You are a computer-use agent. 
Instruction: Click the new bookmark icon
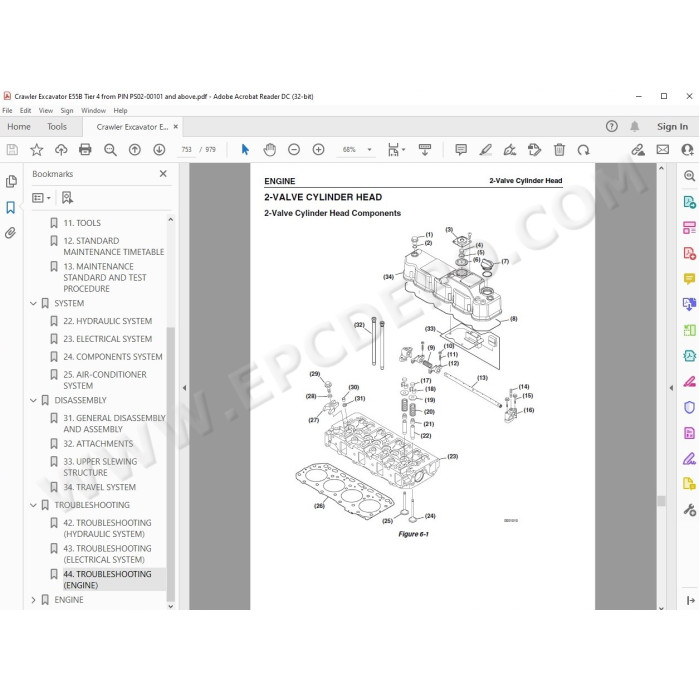tap(67, 198)
